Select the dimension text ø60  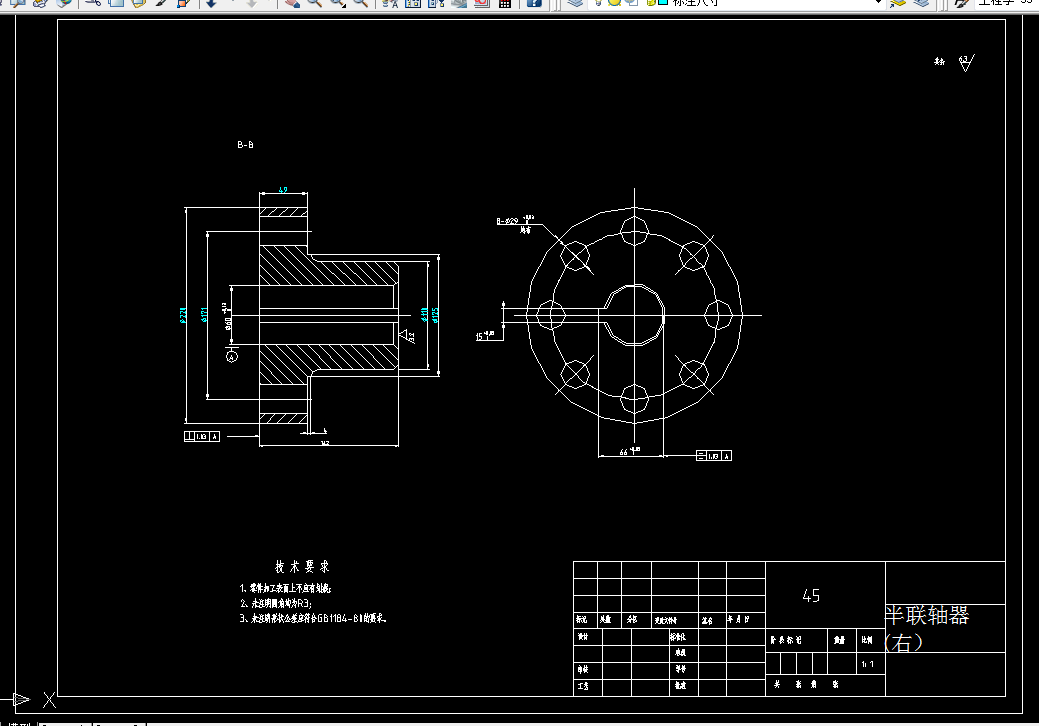[x=227, y=323]
